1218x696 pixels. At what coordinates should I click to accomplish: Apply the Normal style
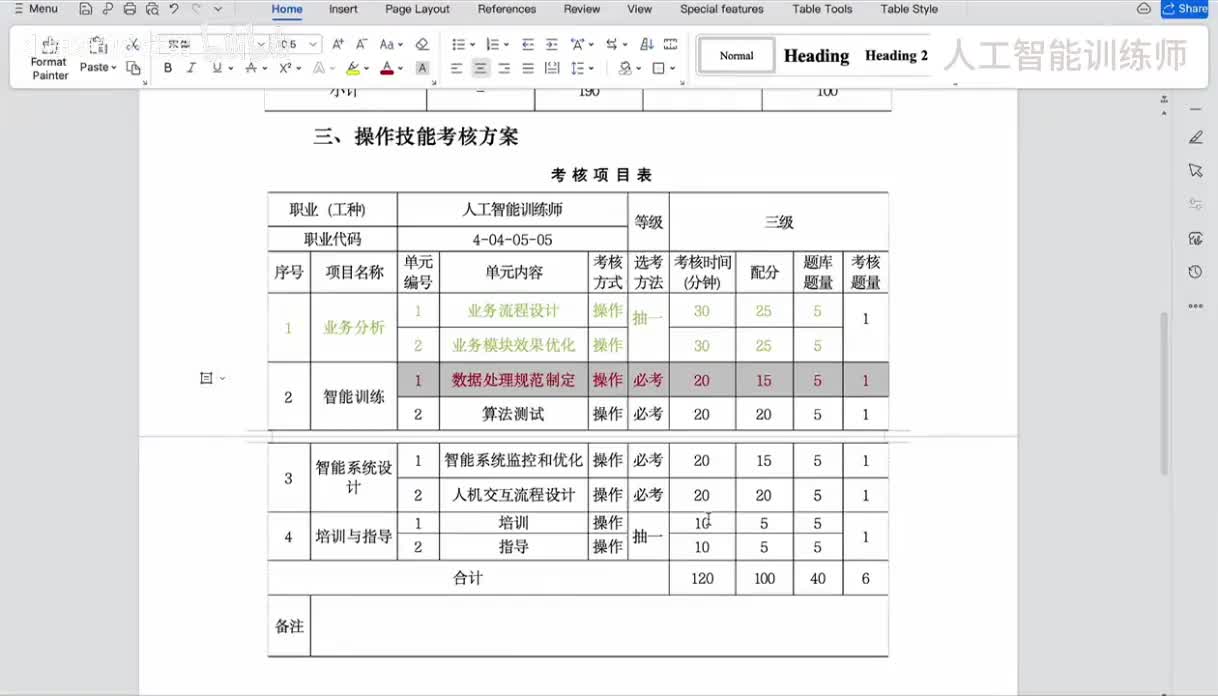coord(737,56)
